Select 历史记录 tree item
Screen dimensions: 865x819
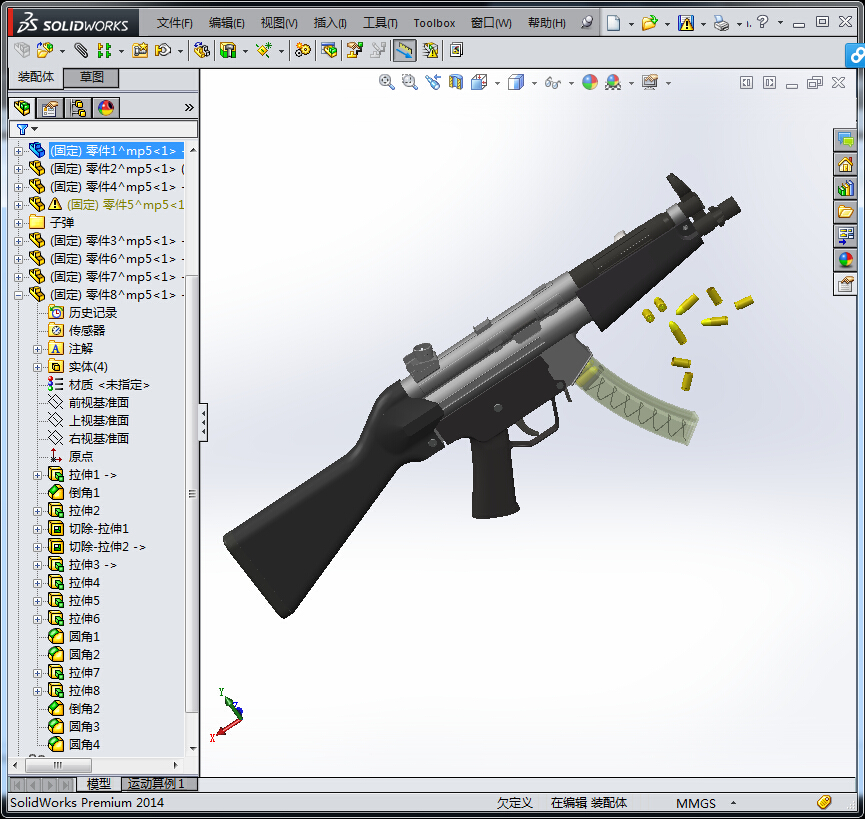[93, 313]
